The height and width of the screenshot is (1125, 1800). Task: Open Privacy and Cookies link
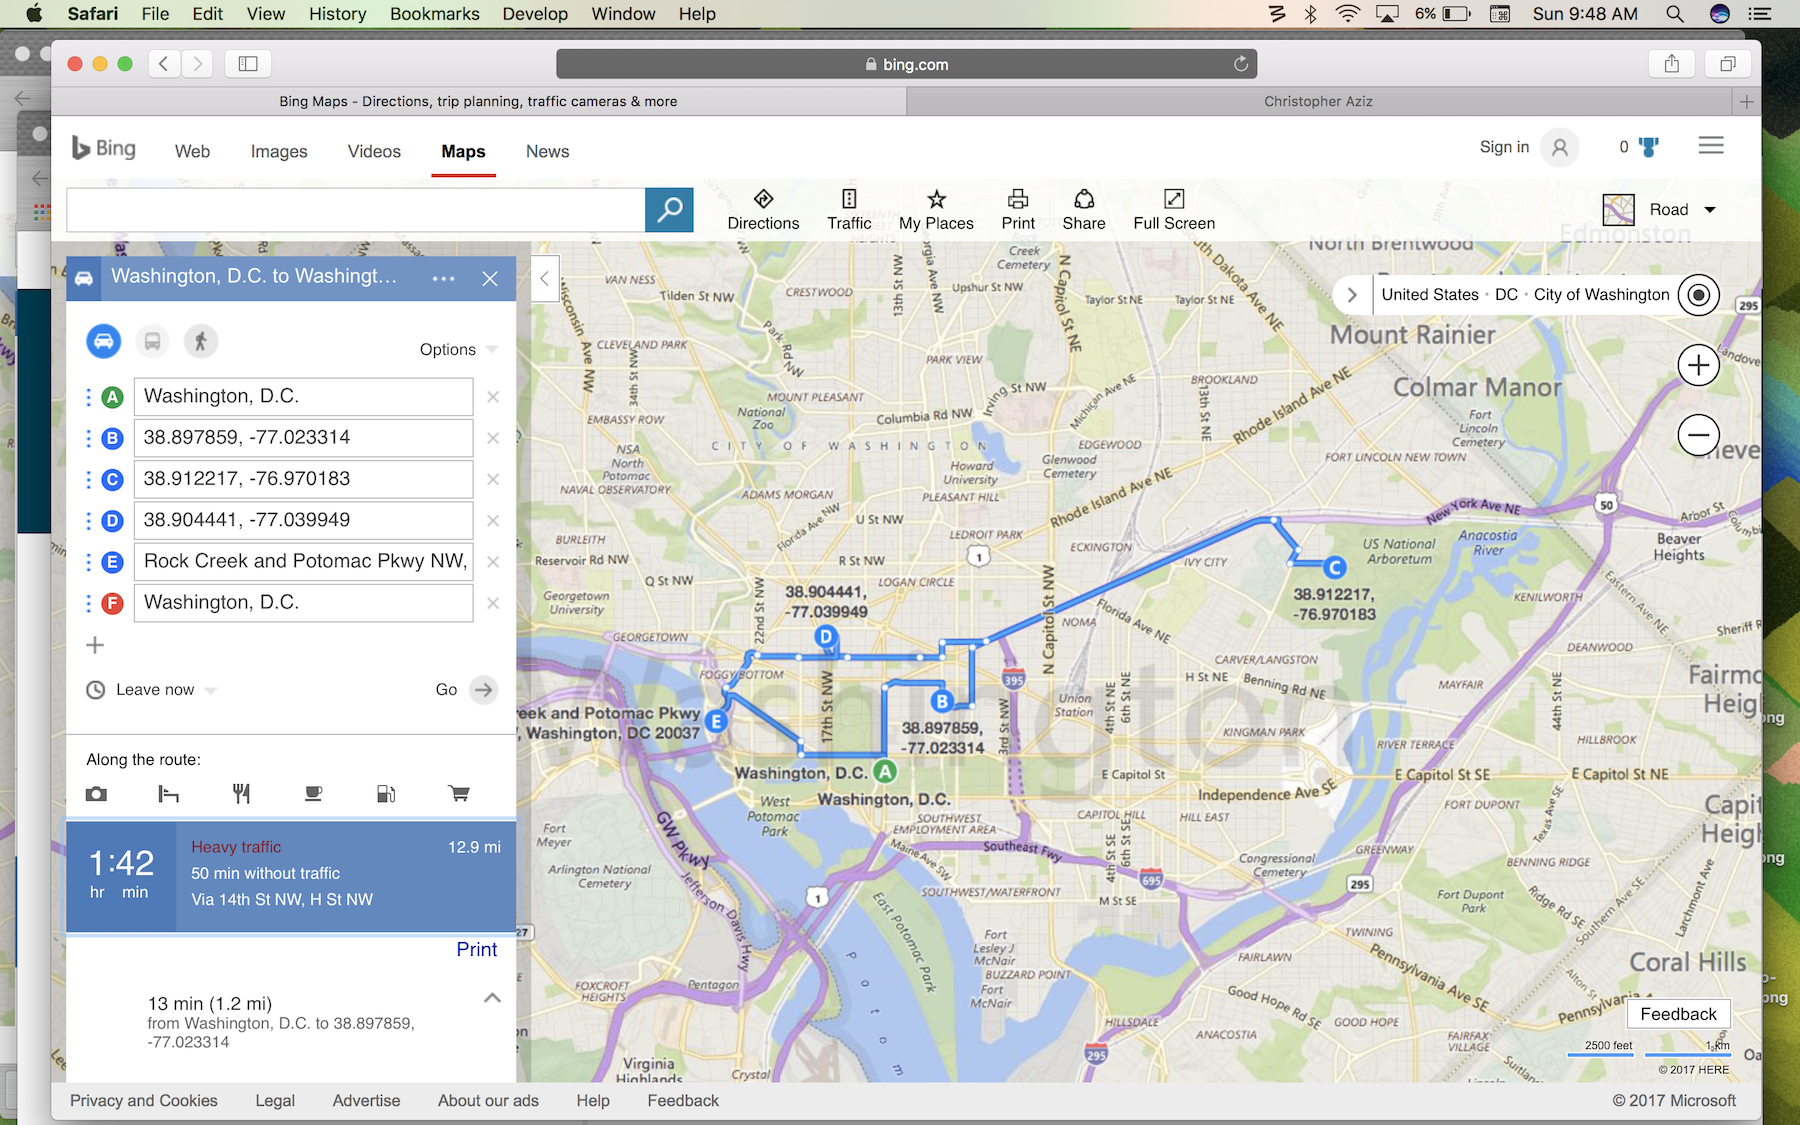pos(144,1101)
